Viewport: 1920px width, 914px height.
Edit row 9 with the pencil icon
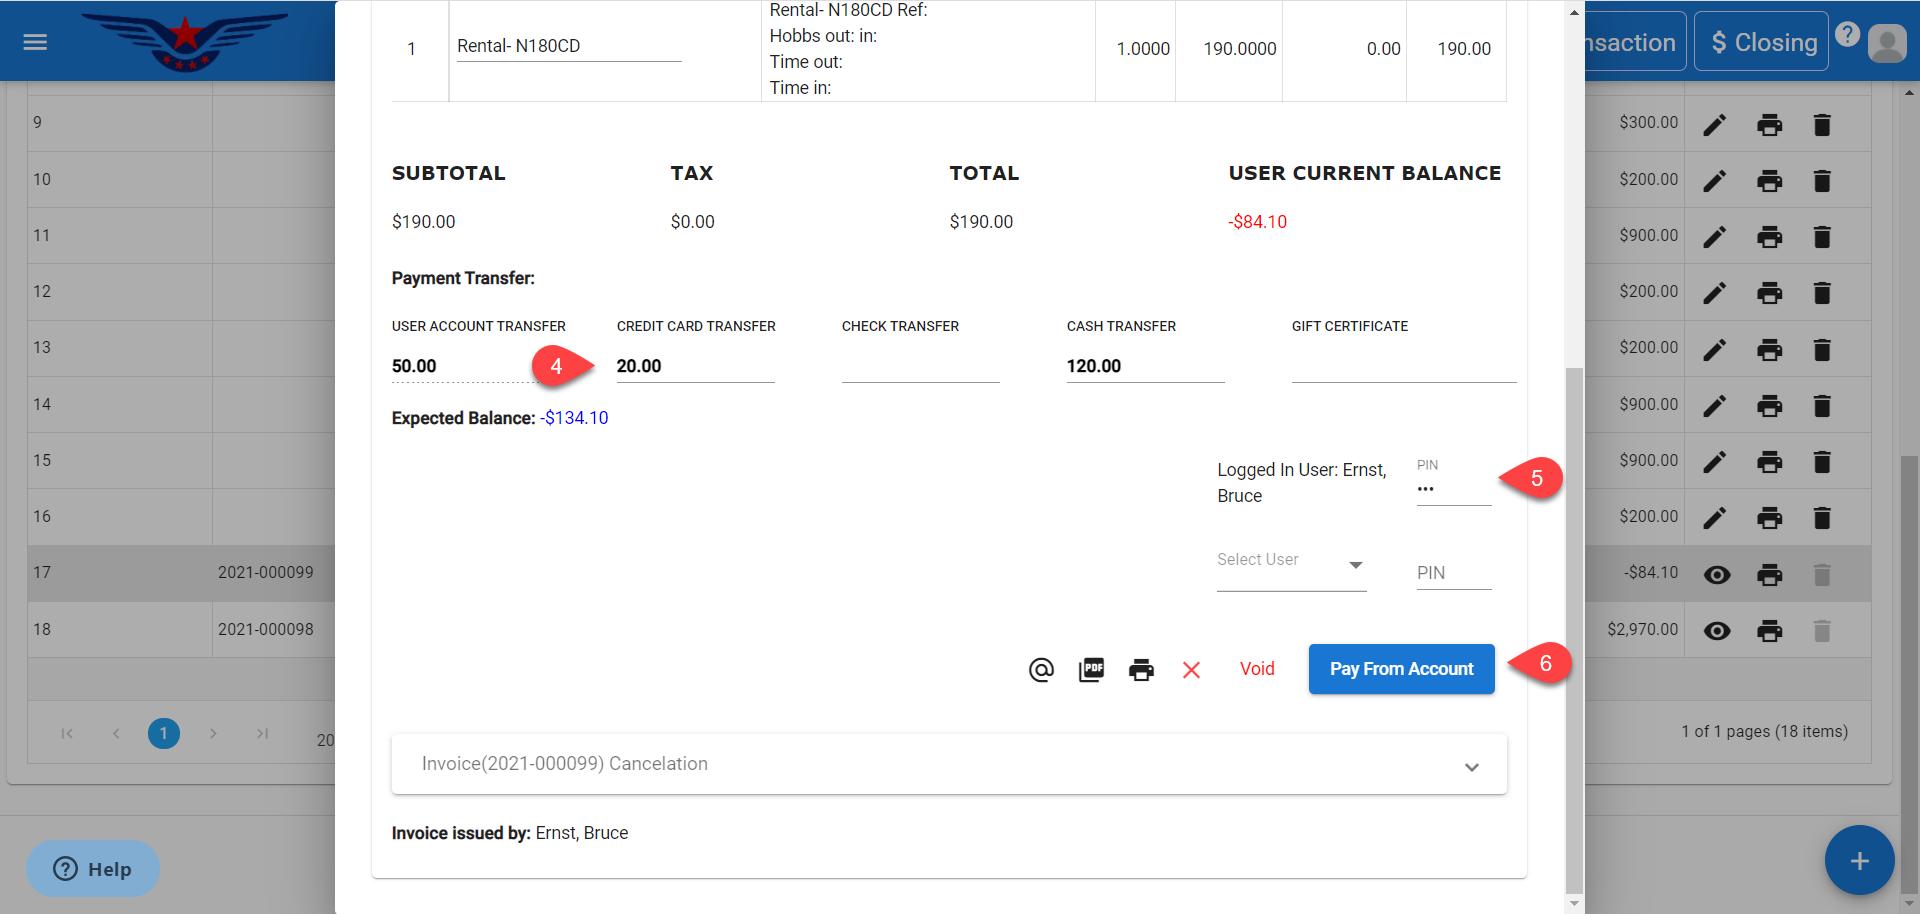pos(1715,125)
